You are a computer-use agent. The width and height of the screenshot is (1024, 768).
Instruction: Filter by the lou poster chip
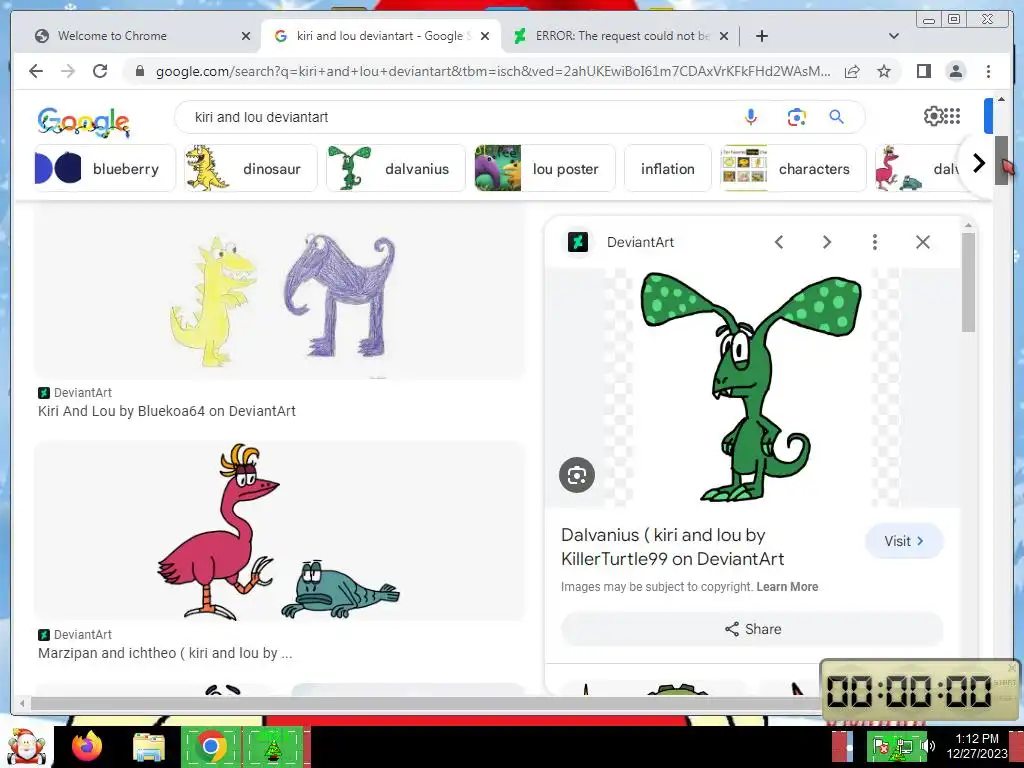click(545, 168)
